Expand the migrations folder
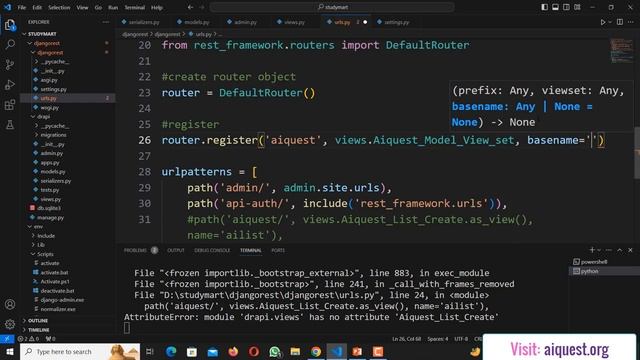 (53, 135)
